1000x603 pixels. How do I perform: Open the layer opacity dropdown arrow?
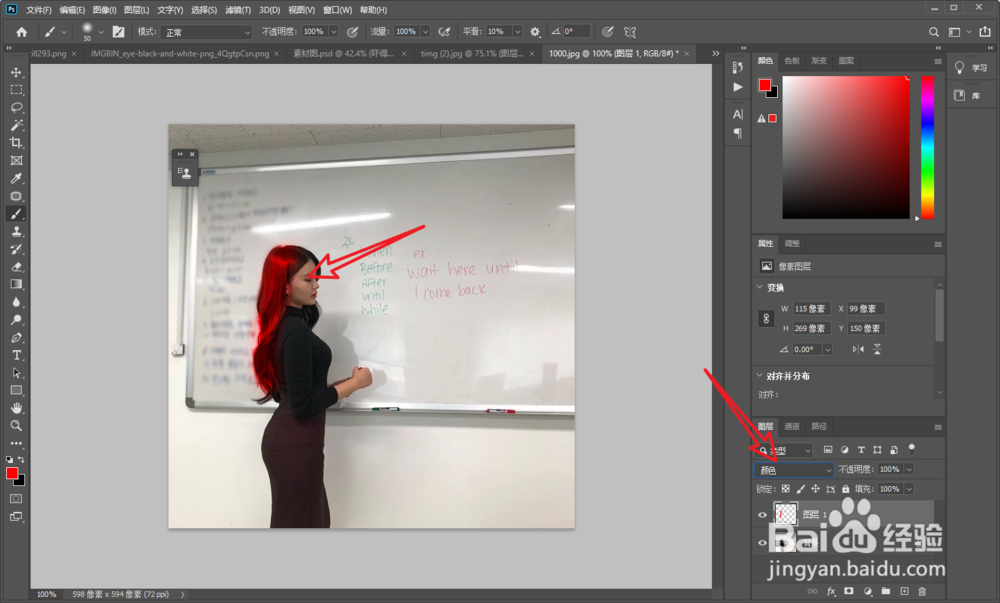(x=909, y=470)
